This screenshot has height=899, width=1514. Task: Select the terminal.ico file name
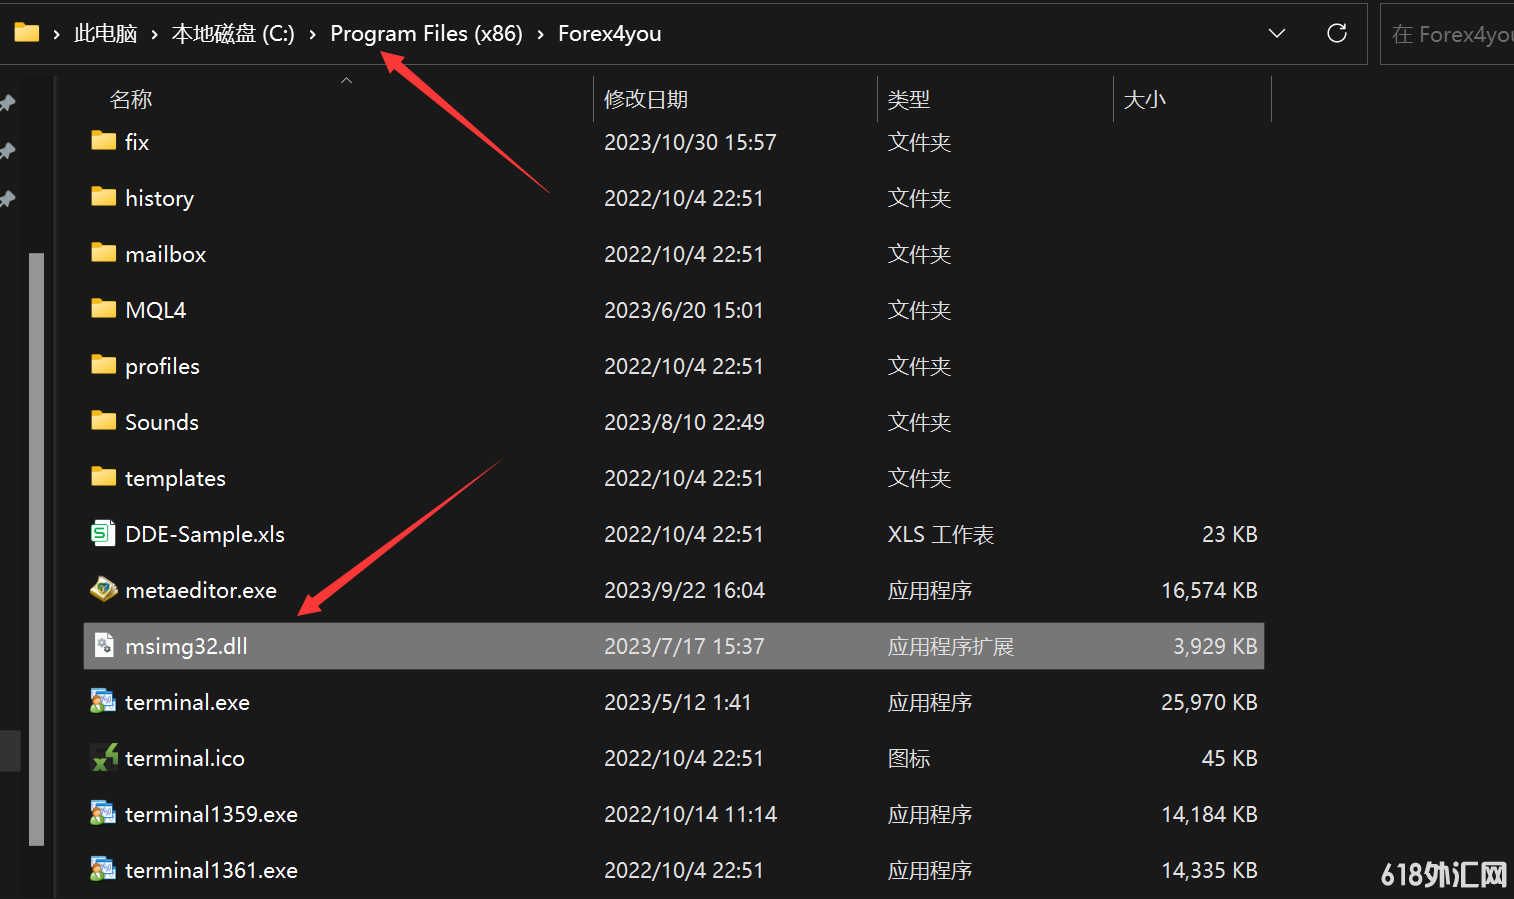[185, 758]
